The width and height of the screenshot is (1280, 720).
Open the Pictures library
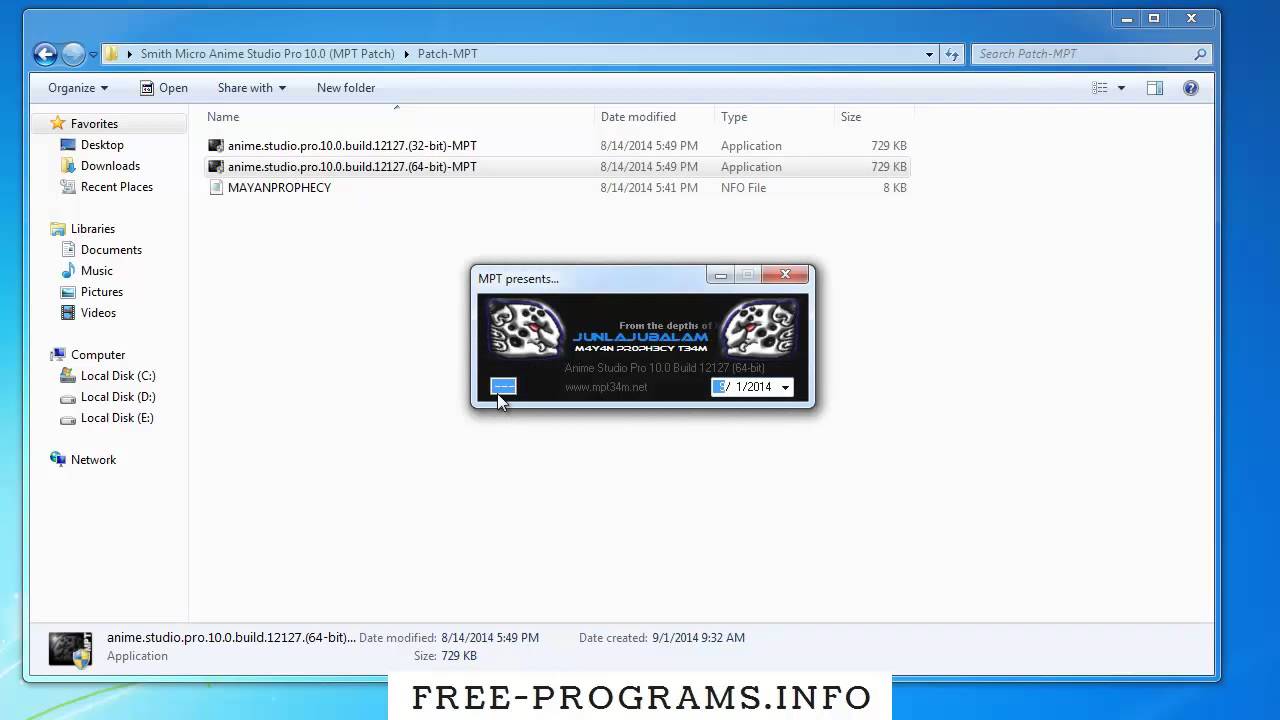pyautogui.click(x=102, y=292)
